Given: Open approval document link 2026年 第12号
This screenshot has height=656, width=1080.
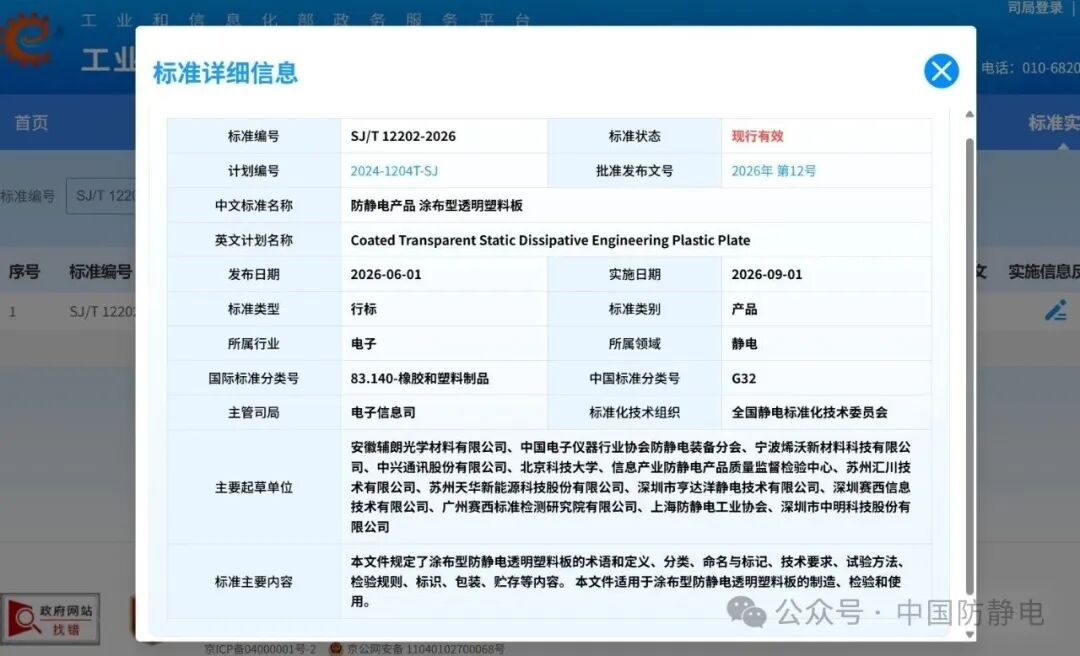Looking at the screenshot, I should click(x=773, y=171).
